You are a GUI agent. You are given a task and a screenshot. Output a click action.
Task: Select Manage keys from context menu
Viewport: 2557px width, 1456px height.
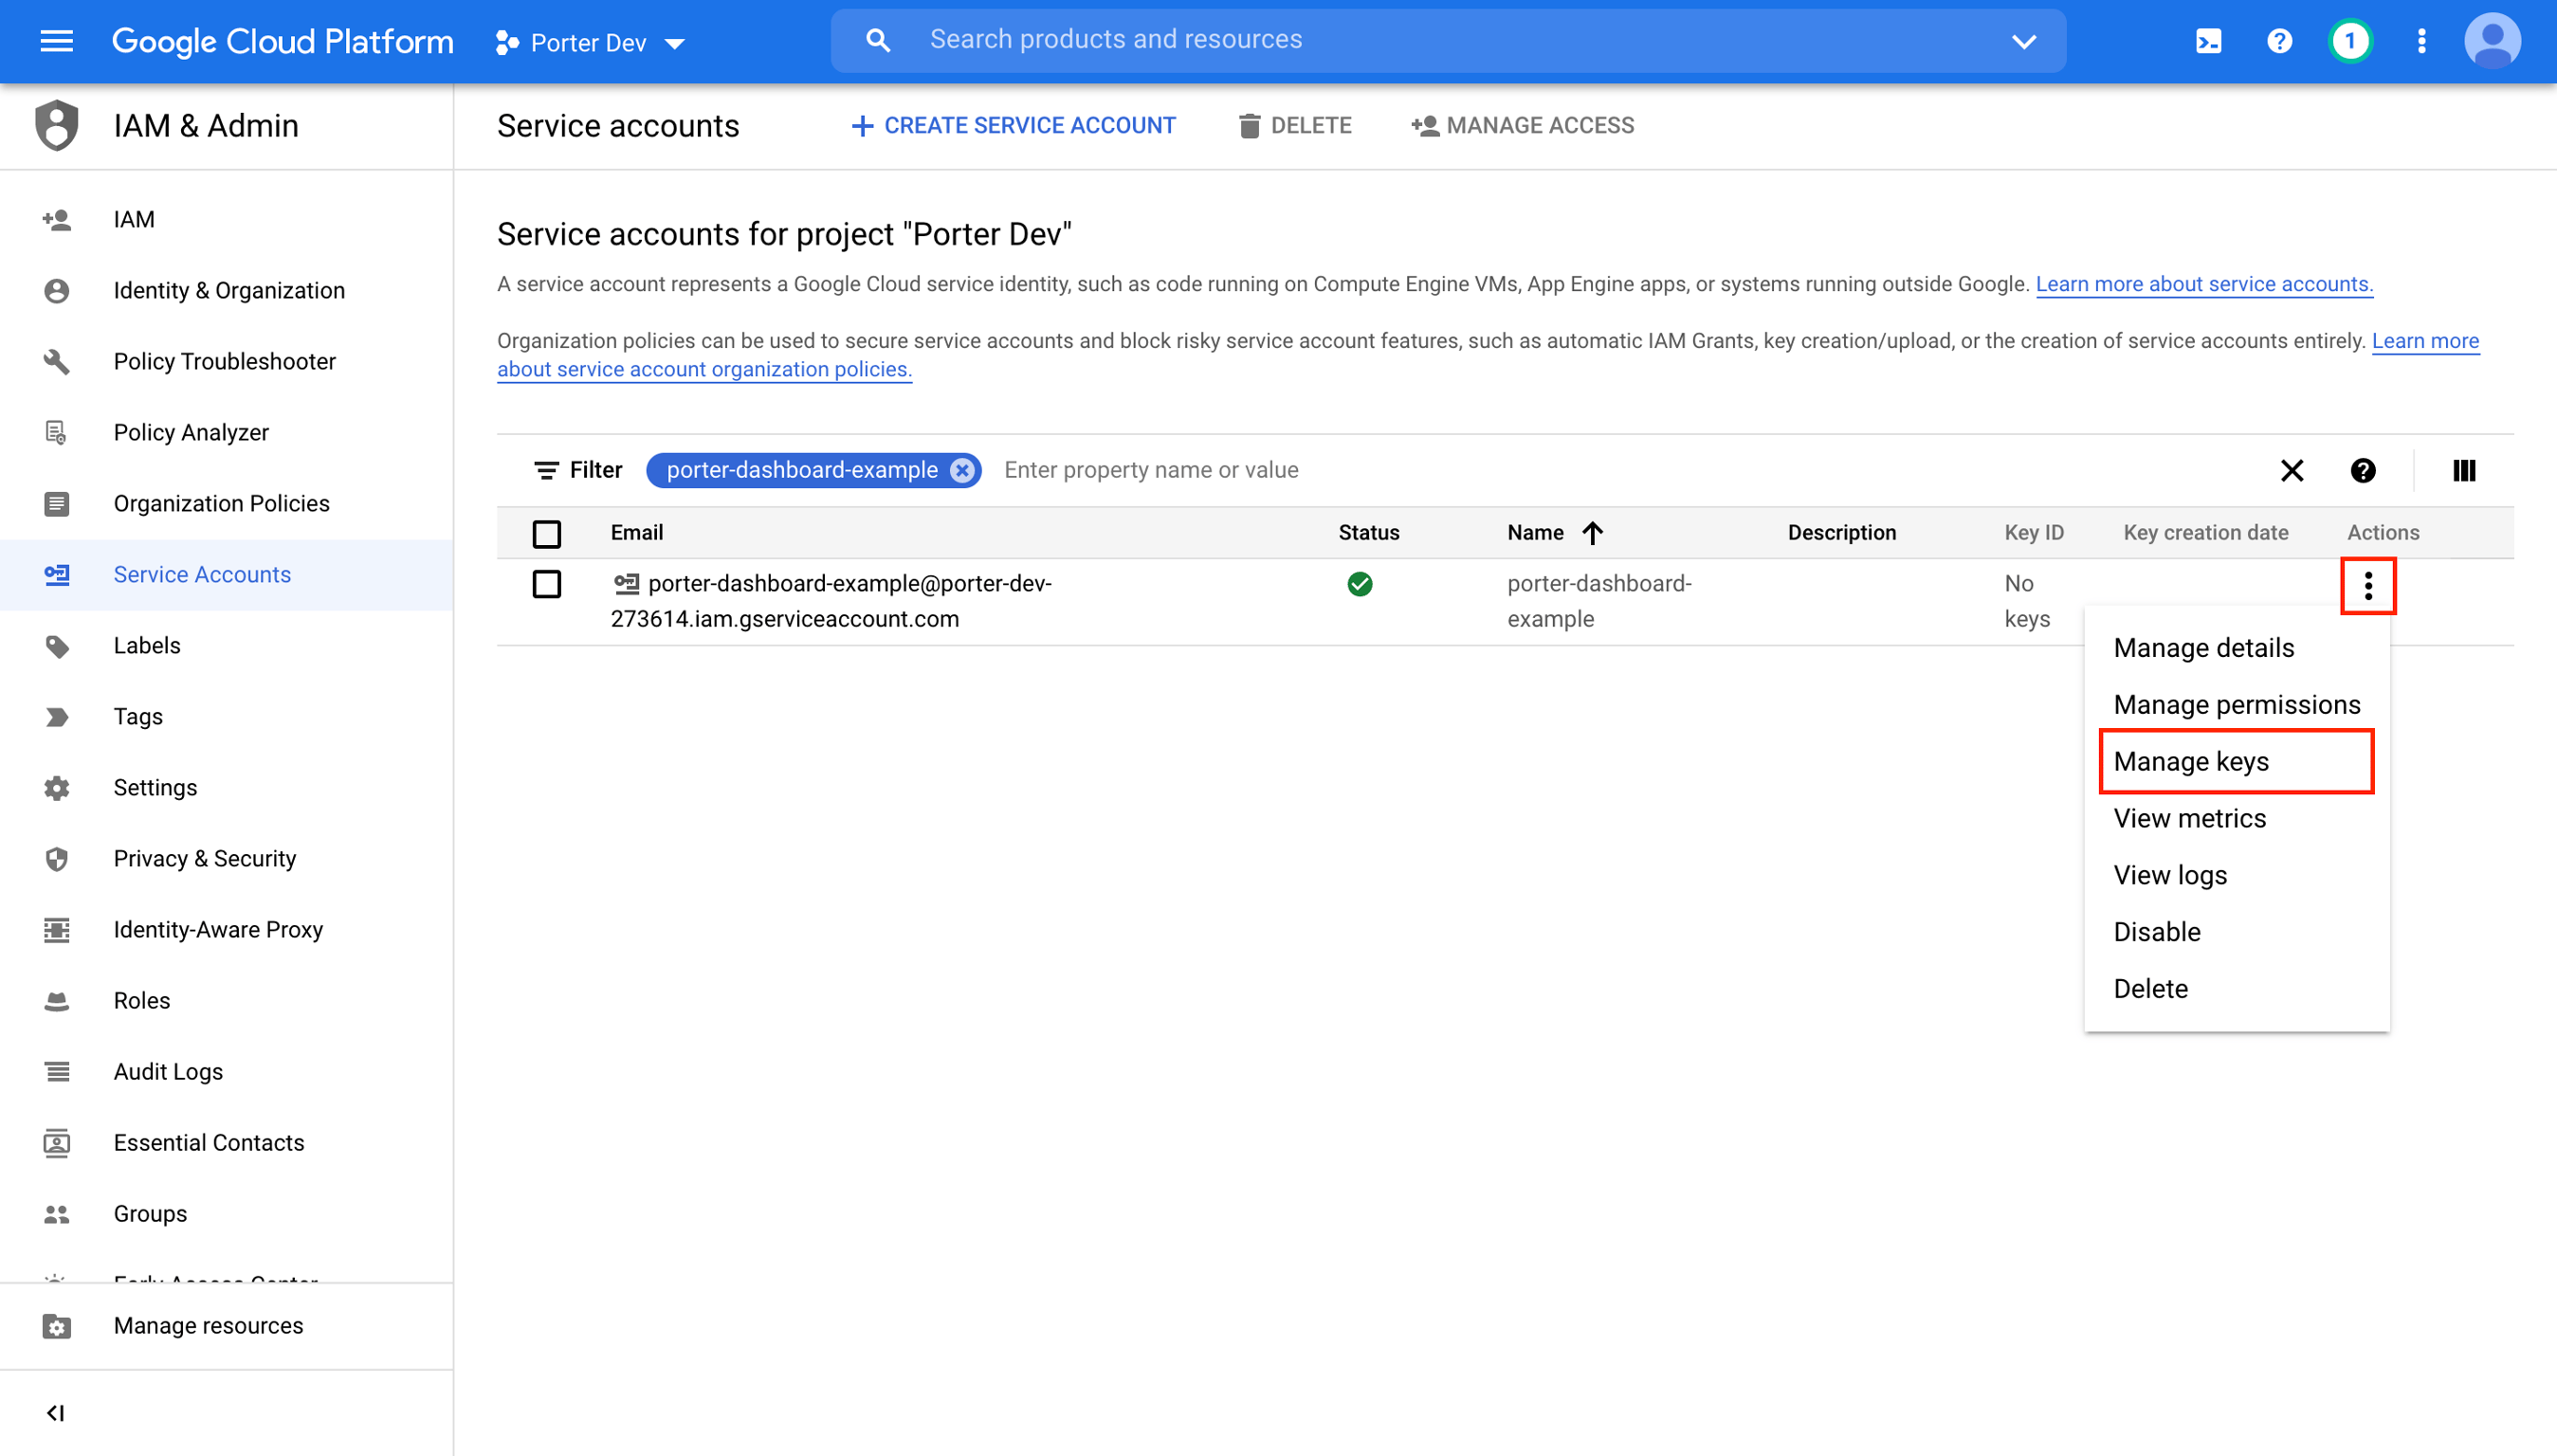(2192, 760)
